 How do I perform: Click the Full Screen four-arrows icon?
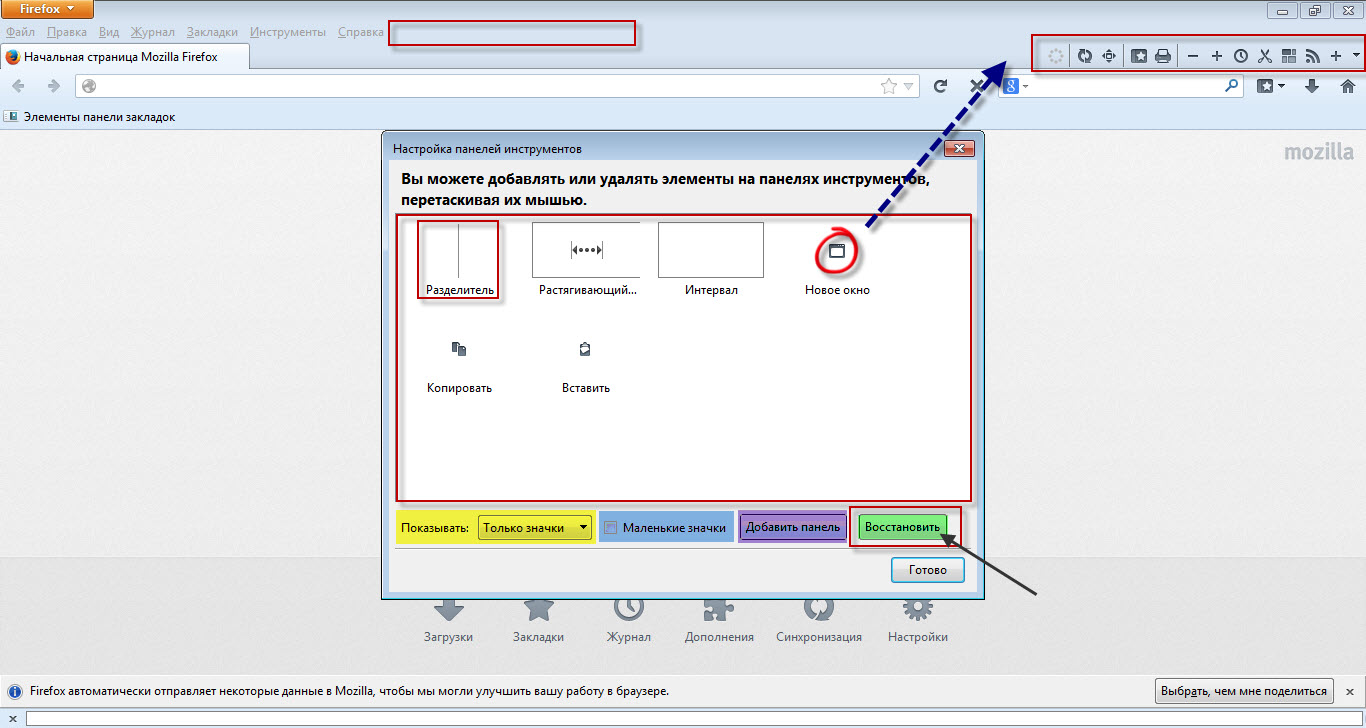pyautogui.click(x=1109, y=56)
